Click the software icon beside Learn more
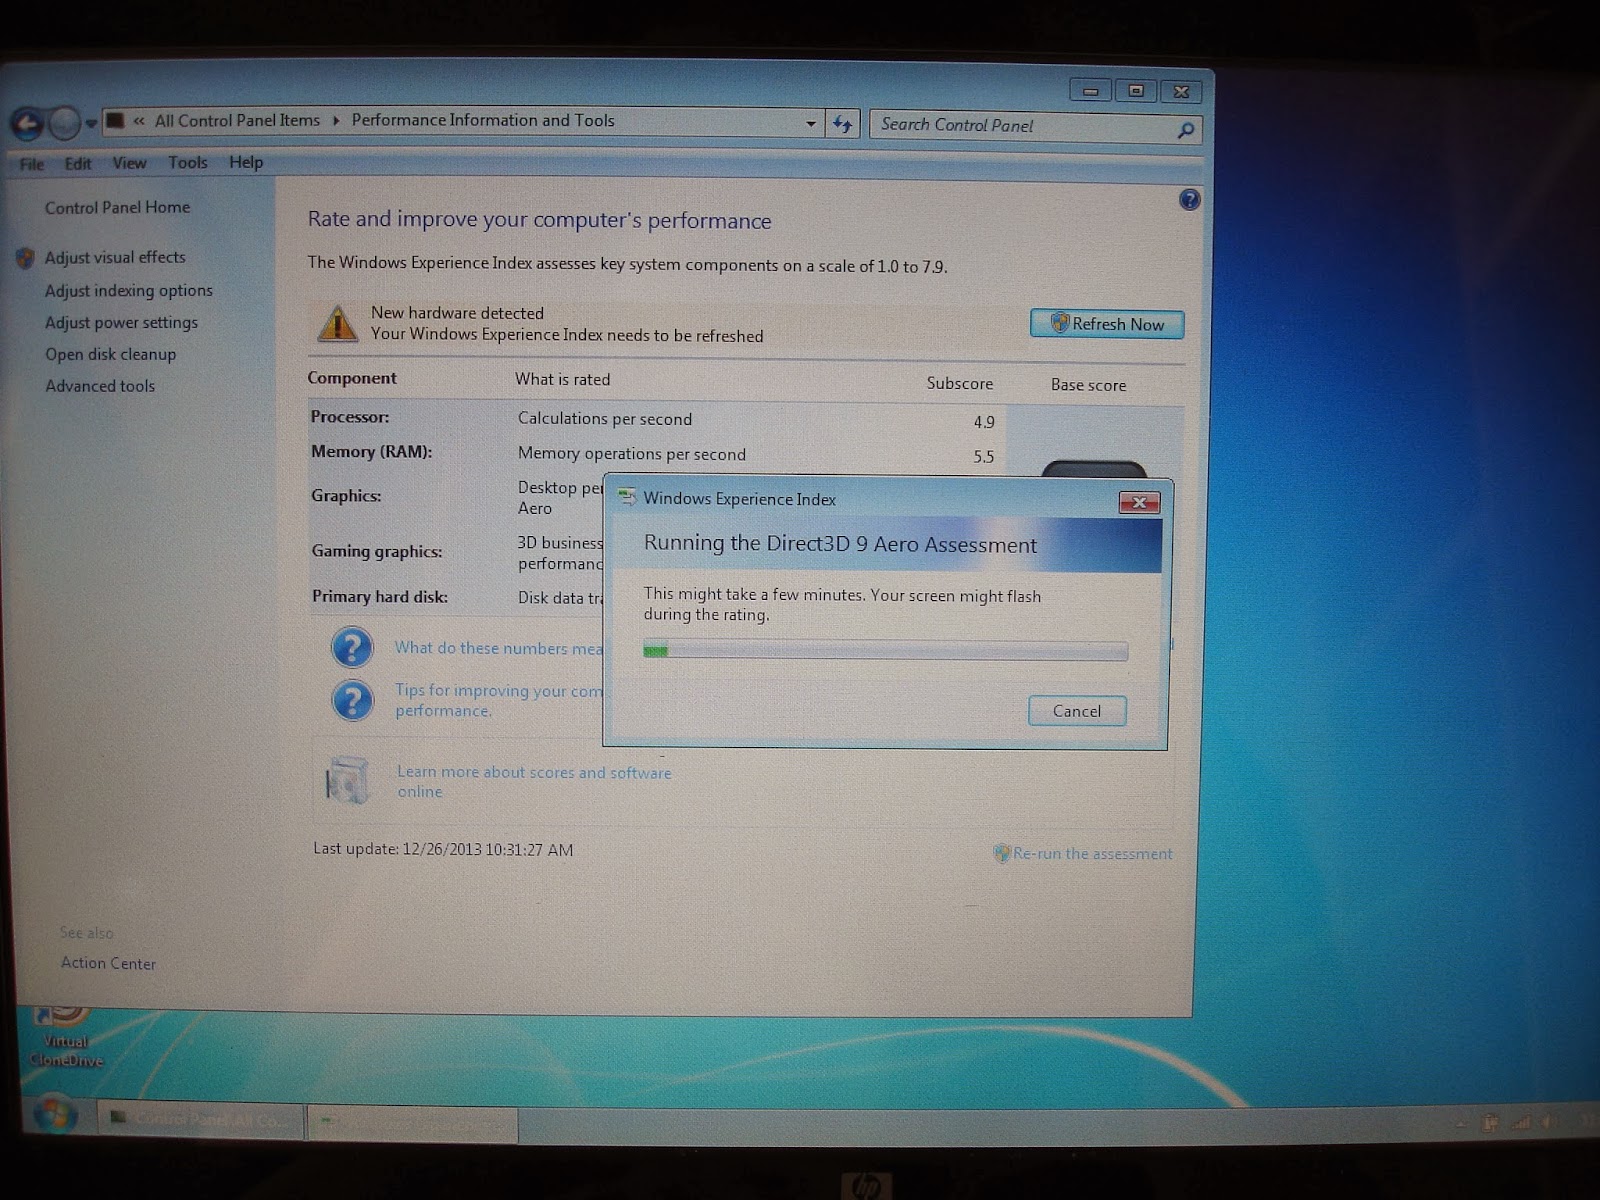 tap(347, 780)
